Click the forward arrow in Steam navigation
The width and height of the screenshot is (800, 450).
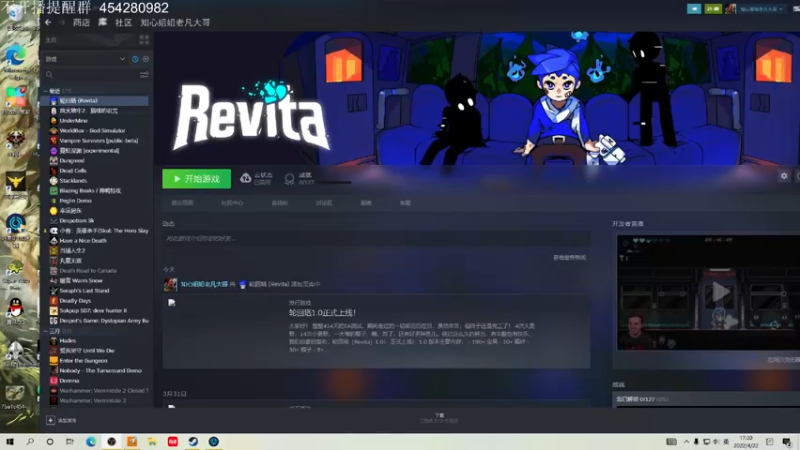62,22
